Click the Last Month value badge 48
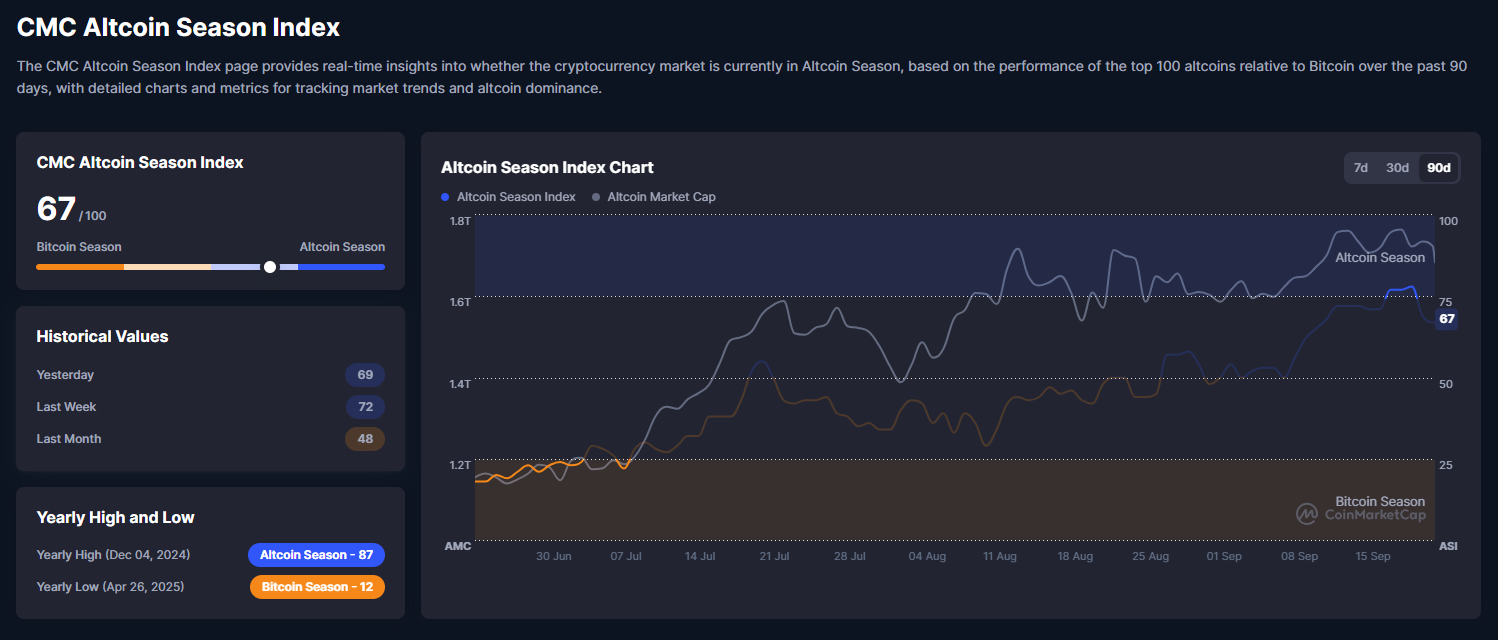 tap(365, 439)
